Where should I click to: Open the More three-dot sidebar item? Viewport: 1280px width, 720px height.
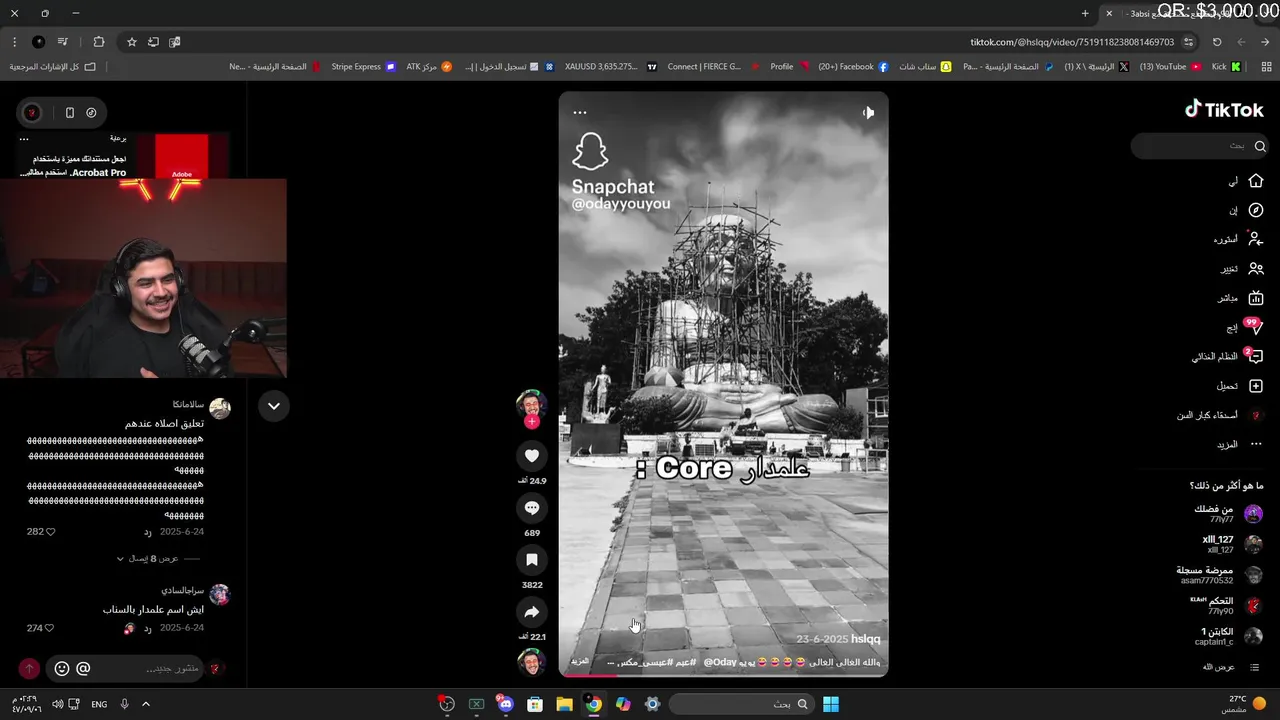[x=1256, y=444]
